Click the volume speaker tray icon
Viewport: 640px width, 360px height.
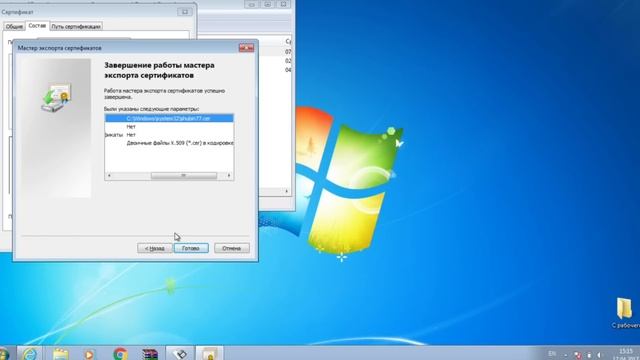[600, 355]
